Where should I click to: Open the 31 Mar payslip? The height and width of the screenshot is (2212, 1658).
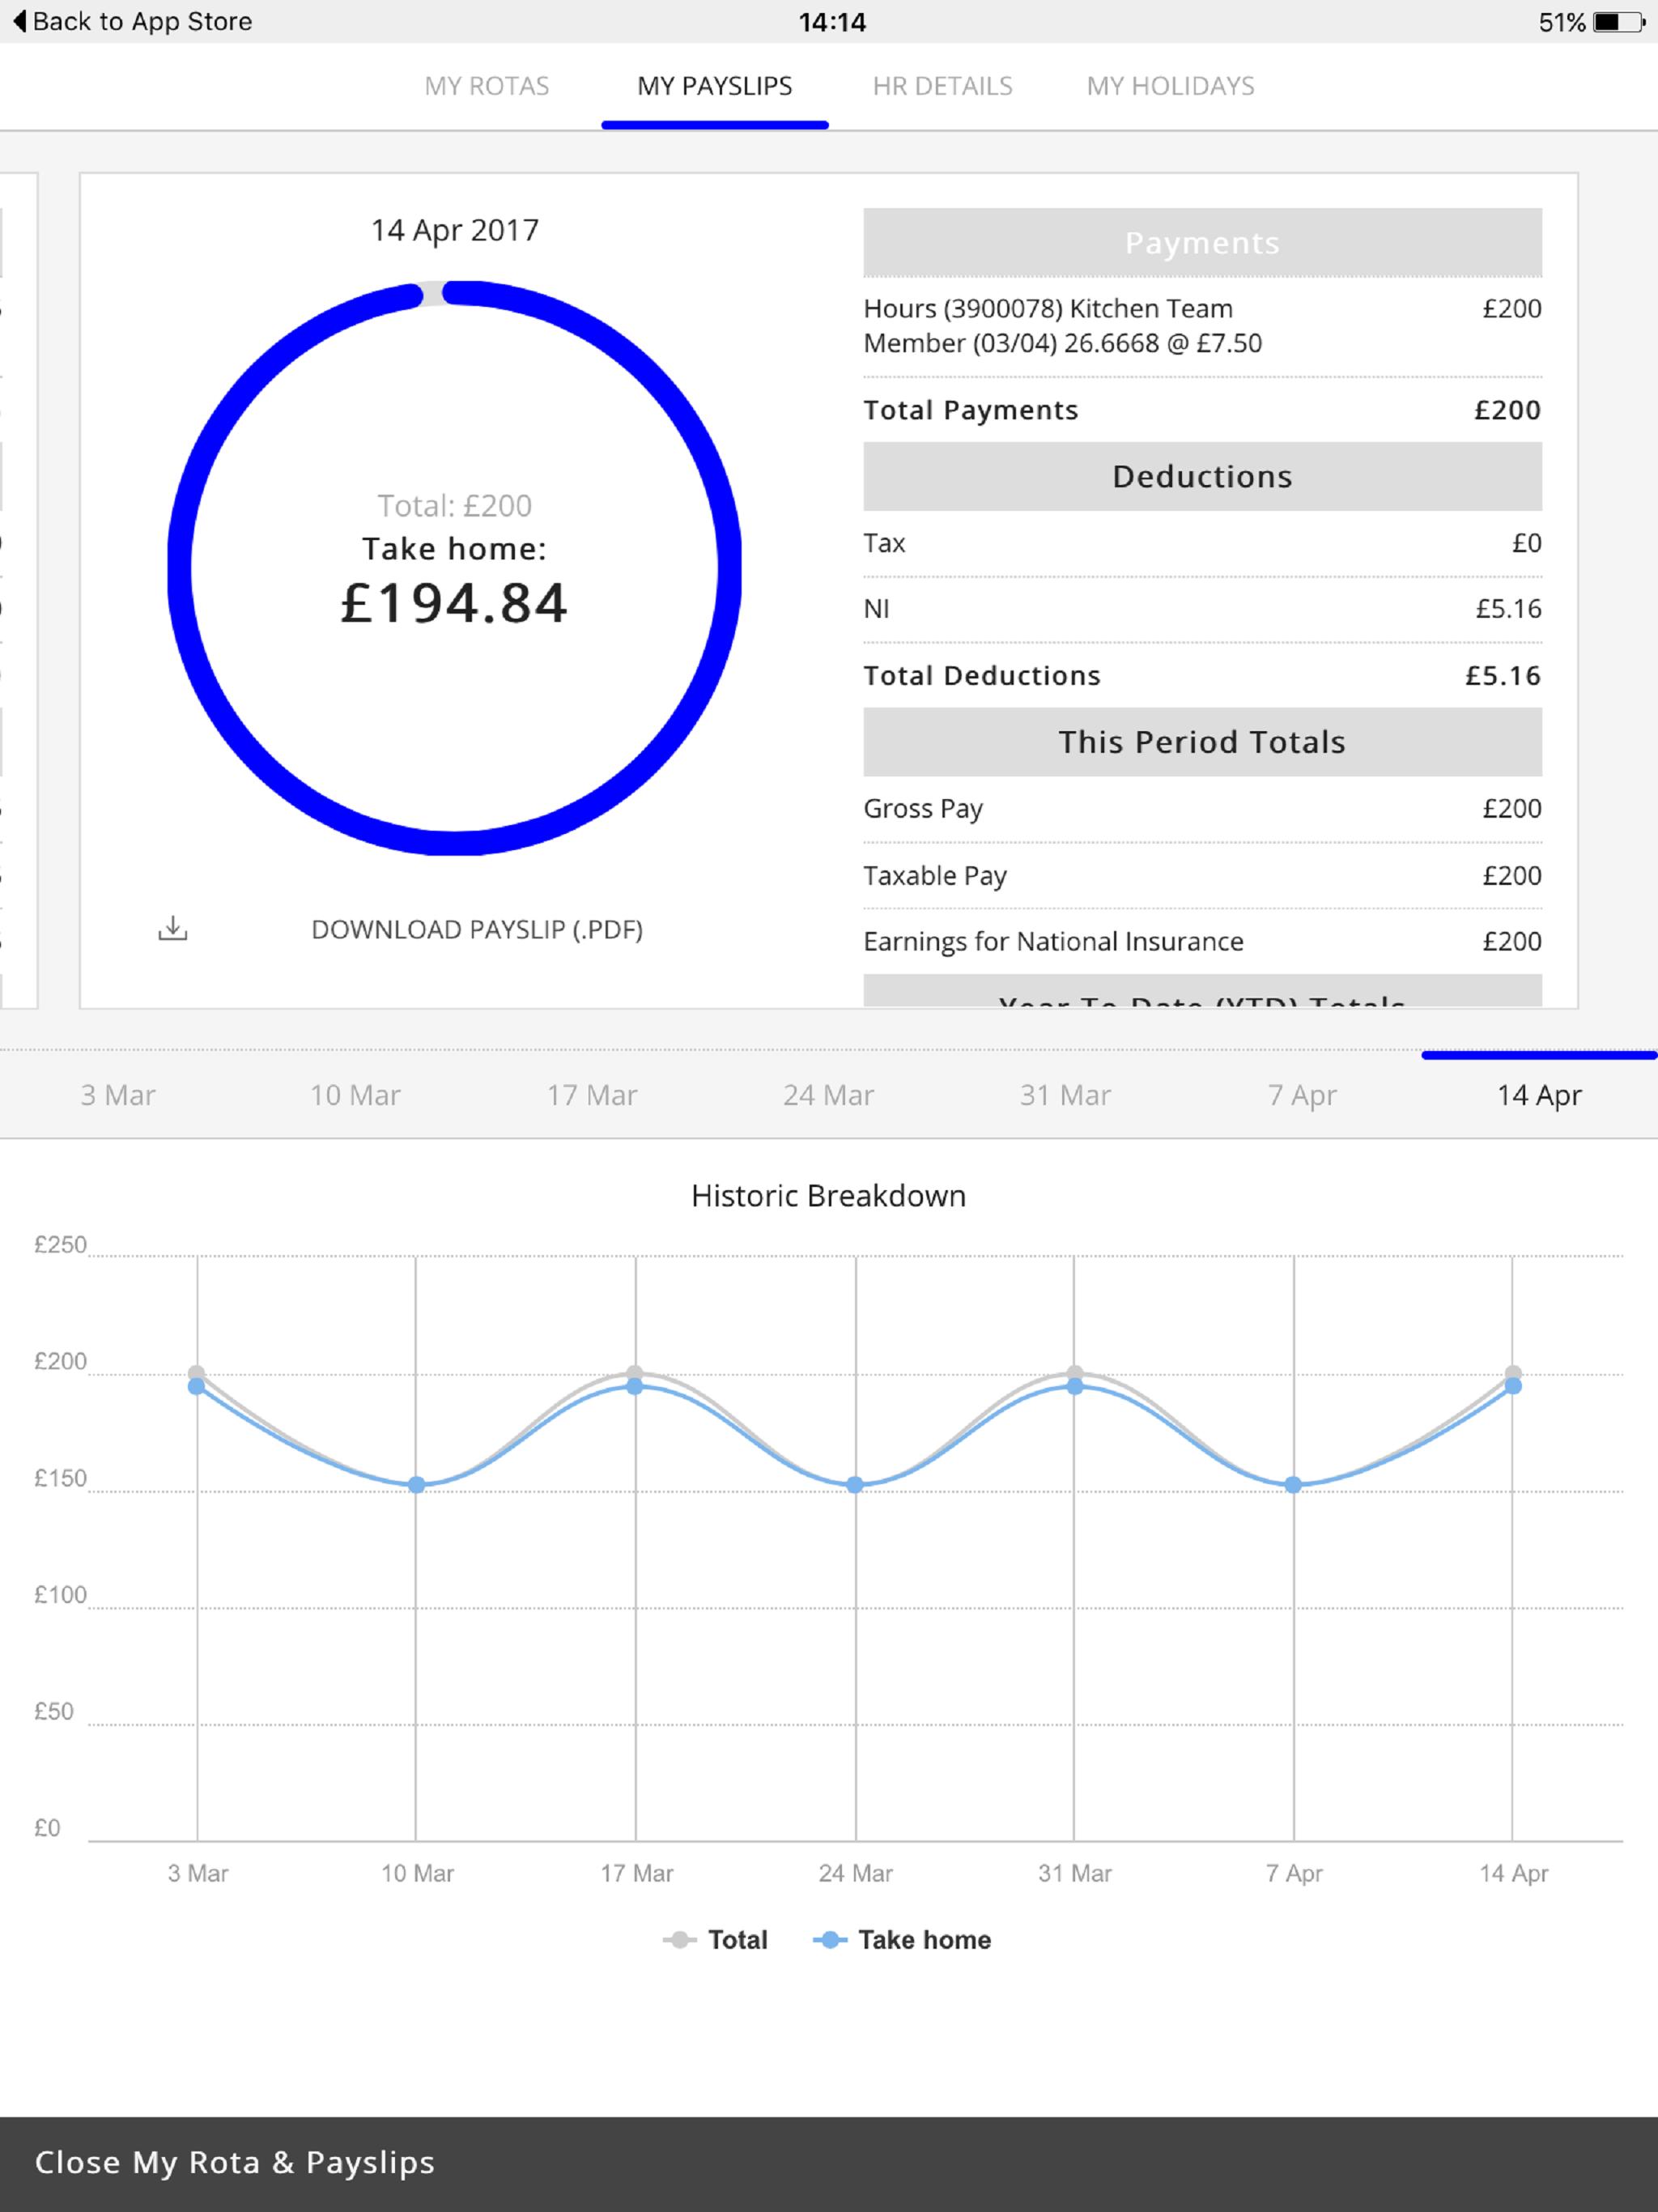coord(1066,1095)
